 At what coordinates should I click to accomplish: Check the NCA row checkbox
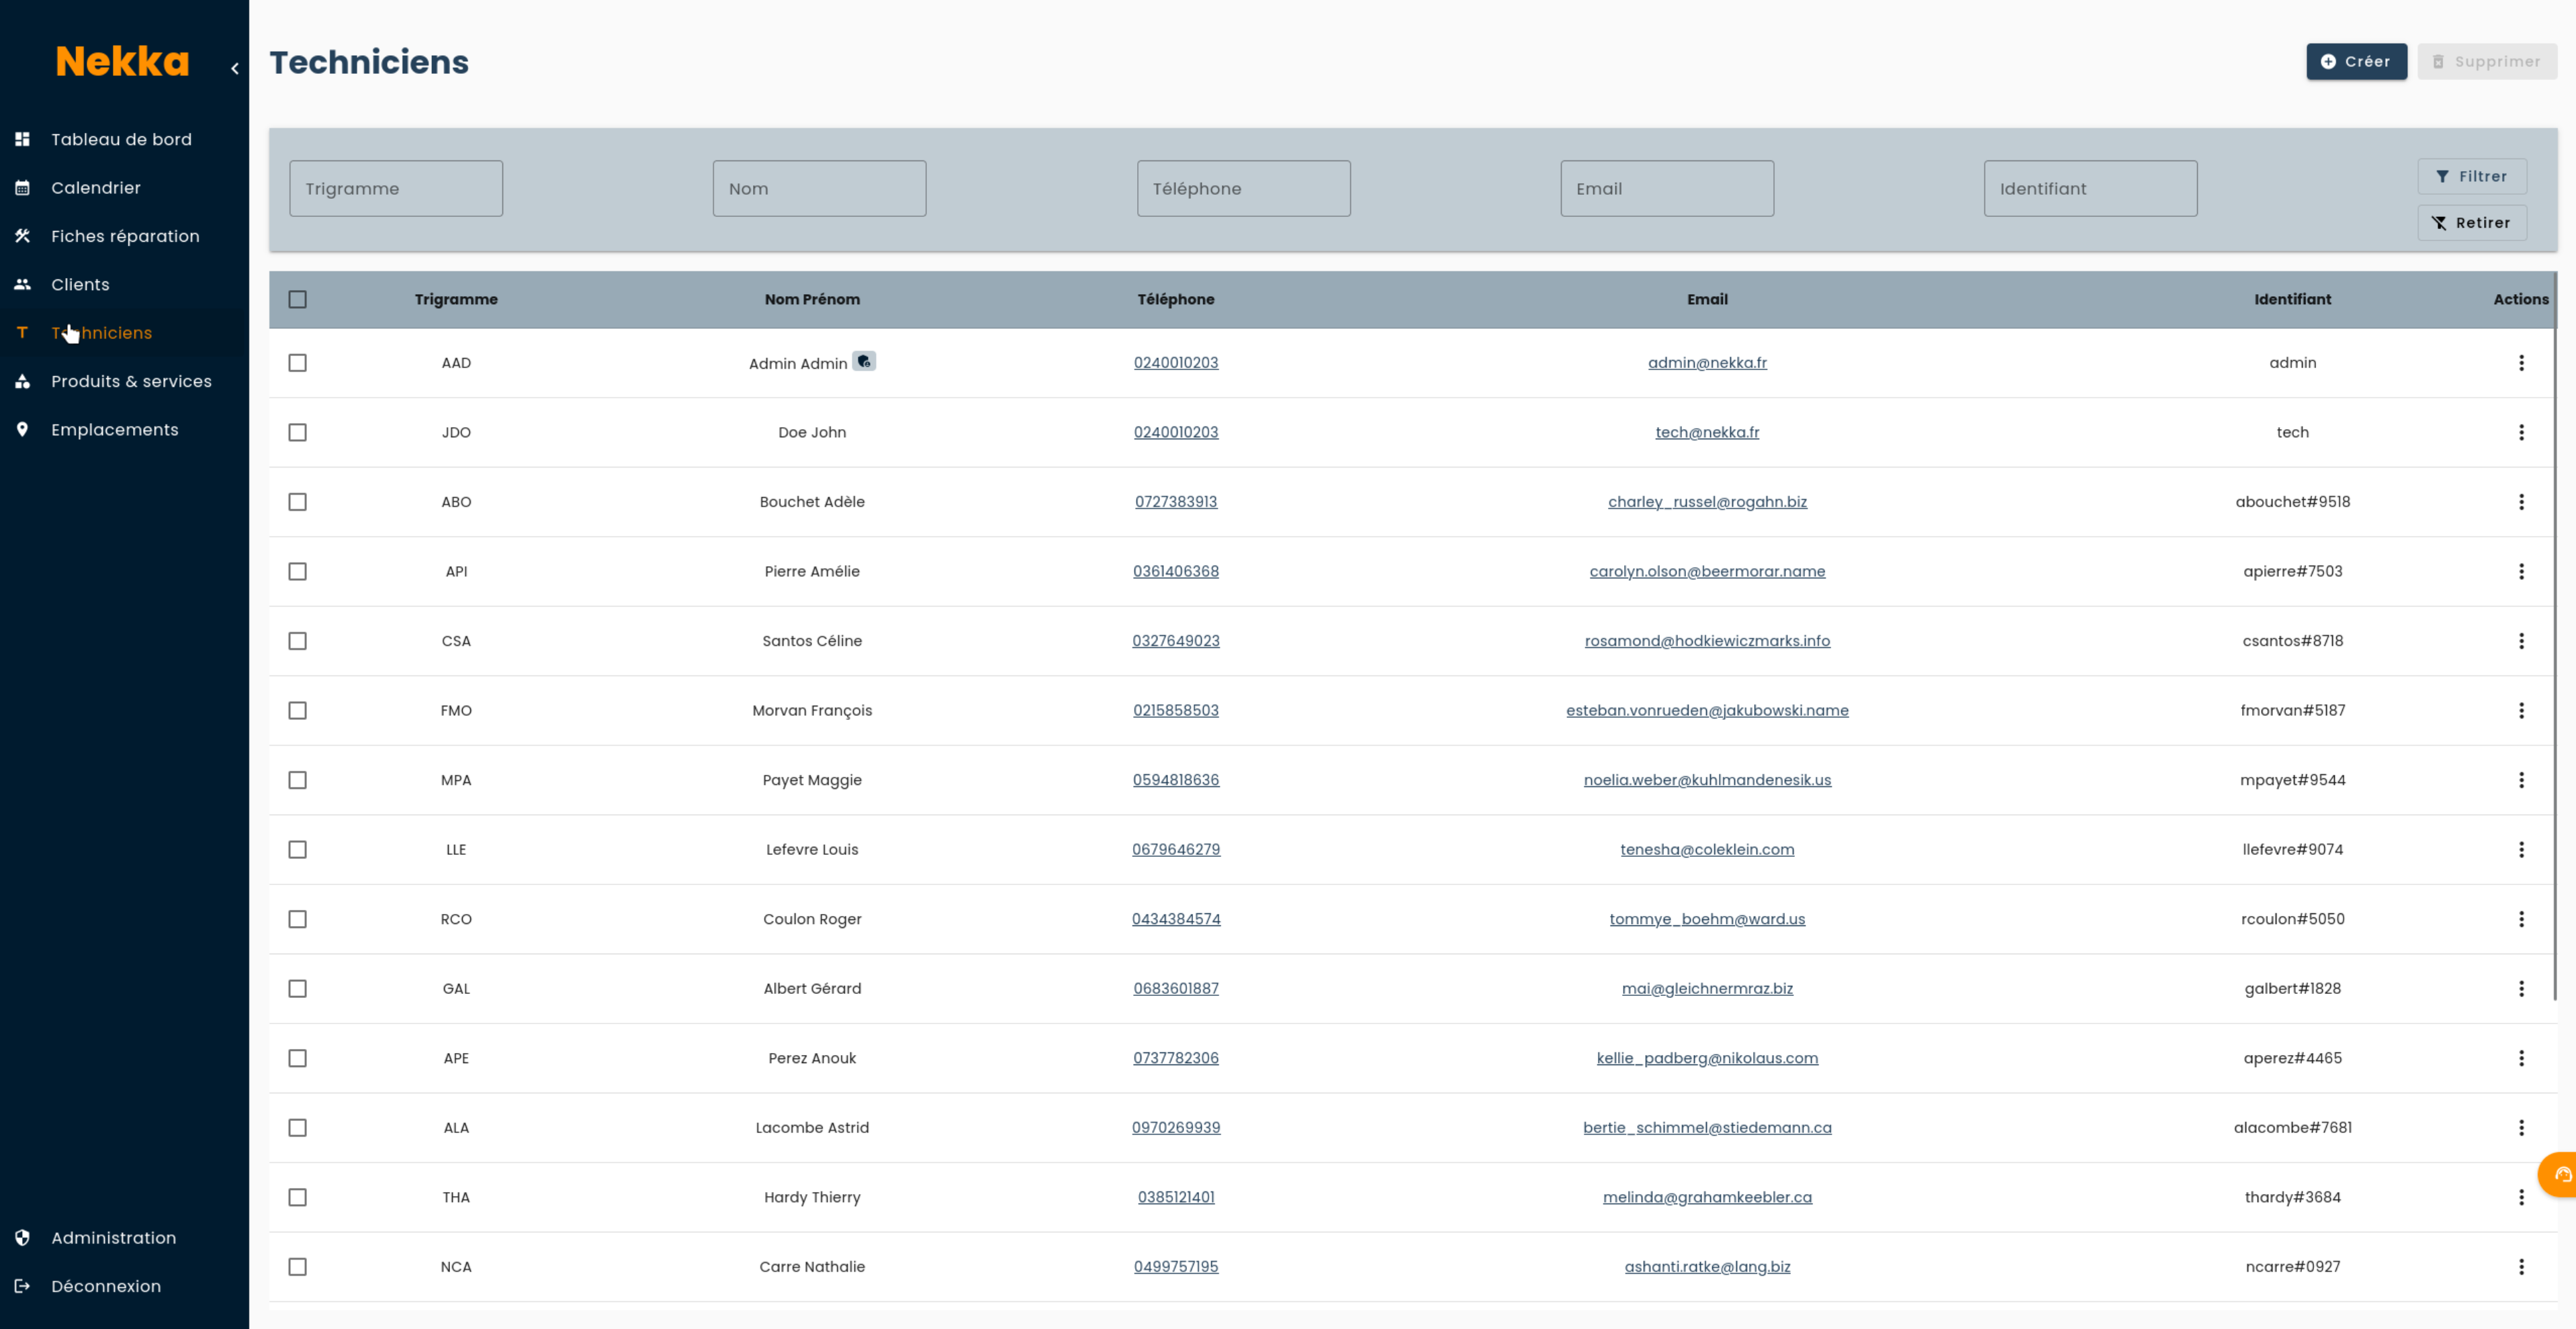297,1266
